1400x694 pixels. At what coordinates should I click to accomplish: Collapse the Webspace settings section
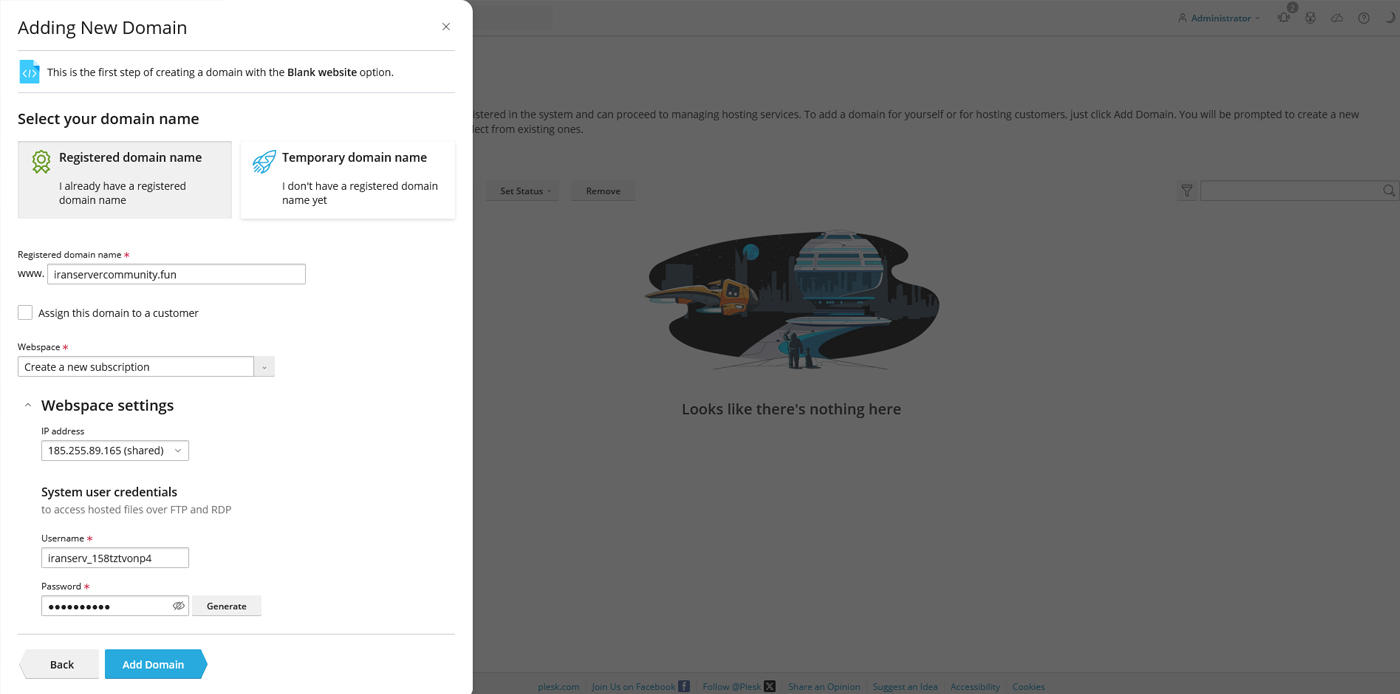(x=28, y=406)
